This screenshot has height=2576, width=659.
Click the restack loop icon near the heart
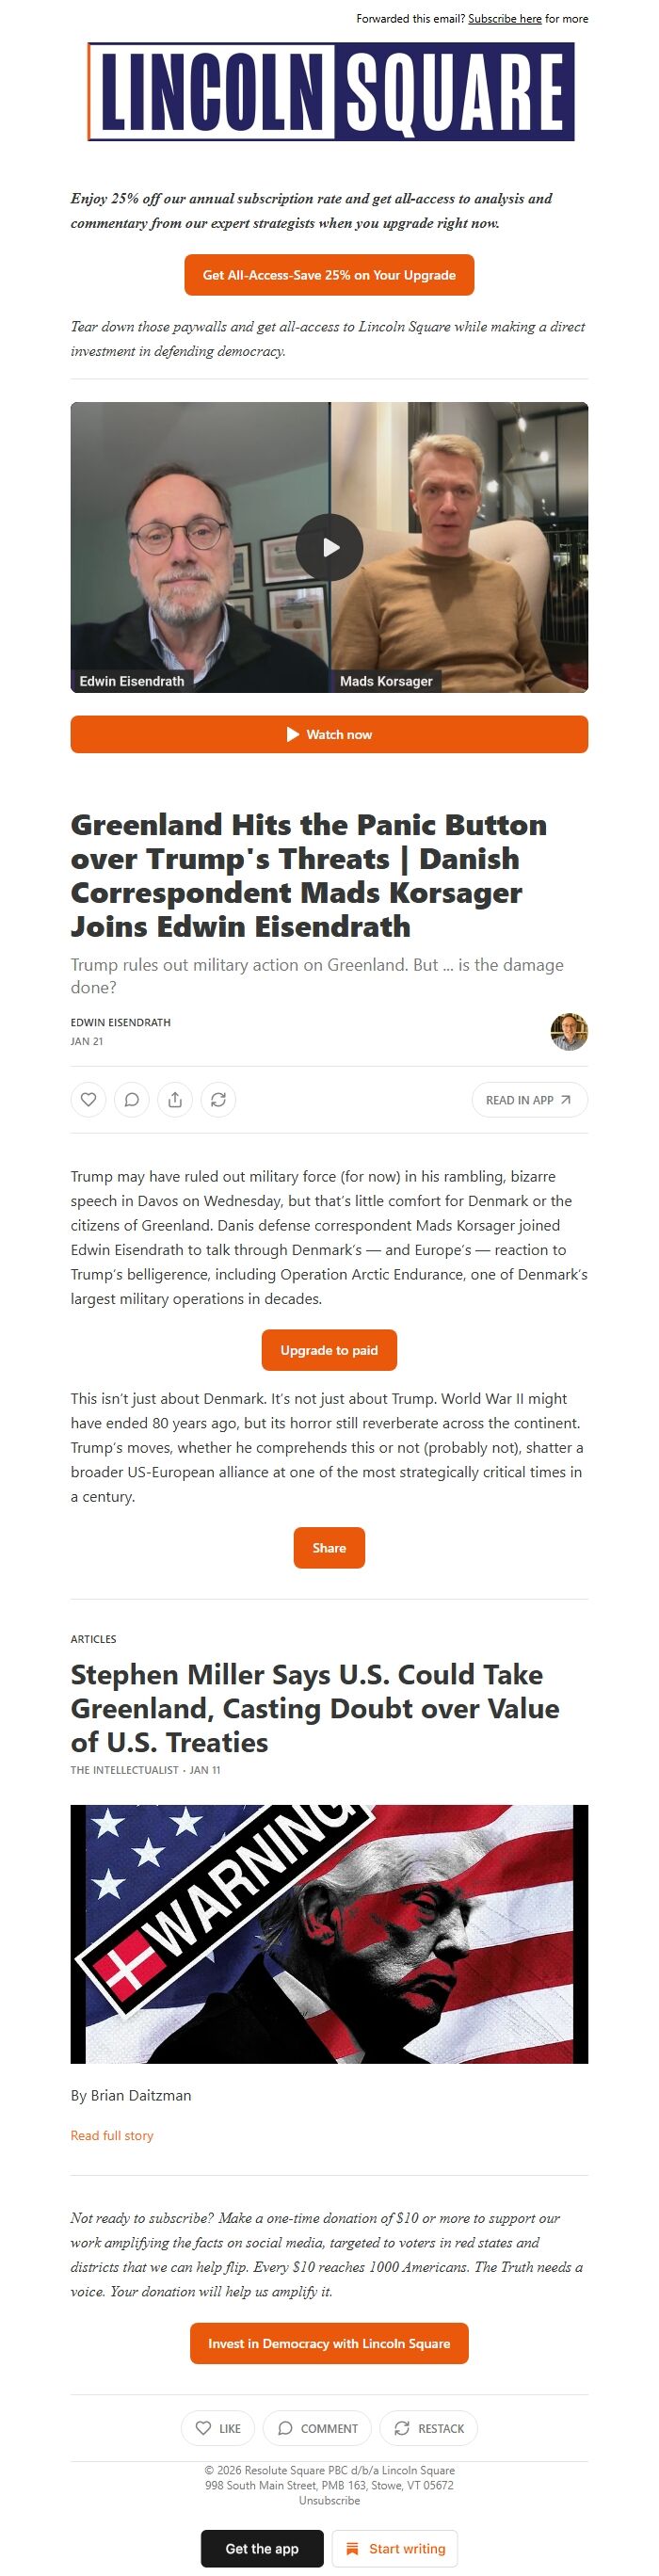point(218,1099)
